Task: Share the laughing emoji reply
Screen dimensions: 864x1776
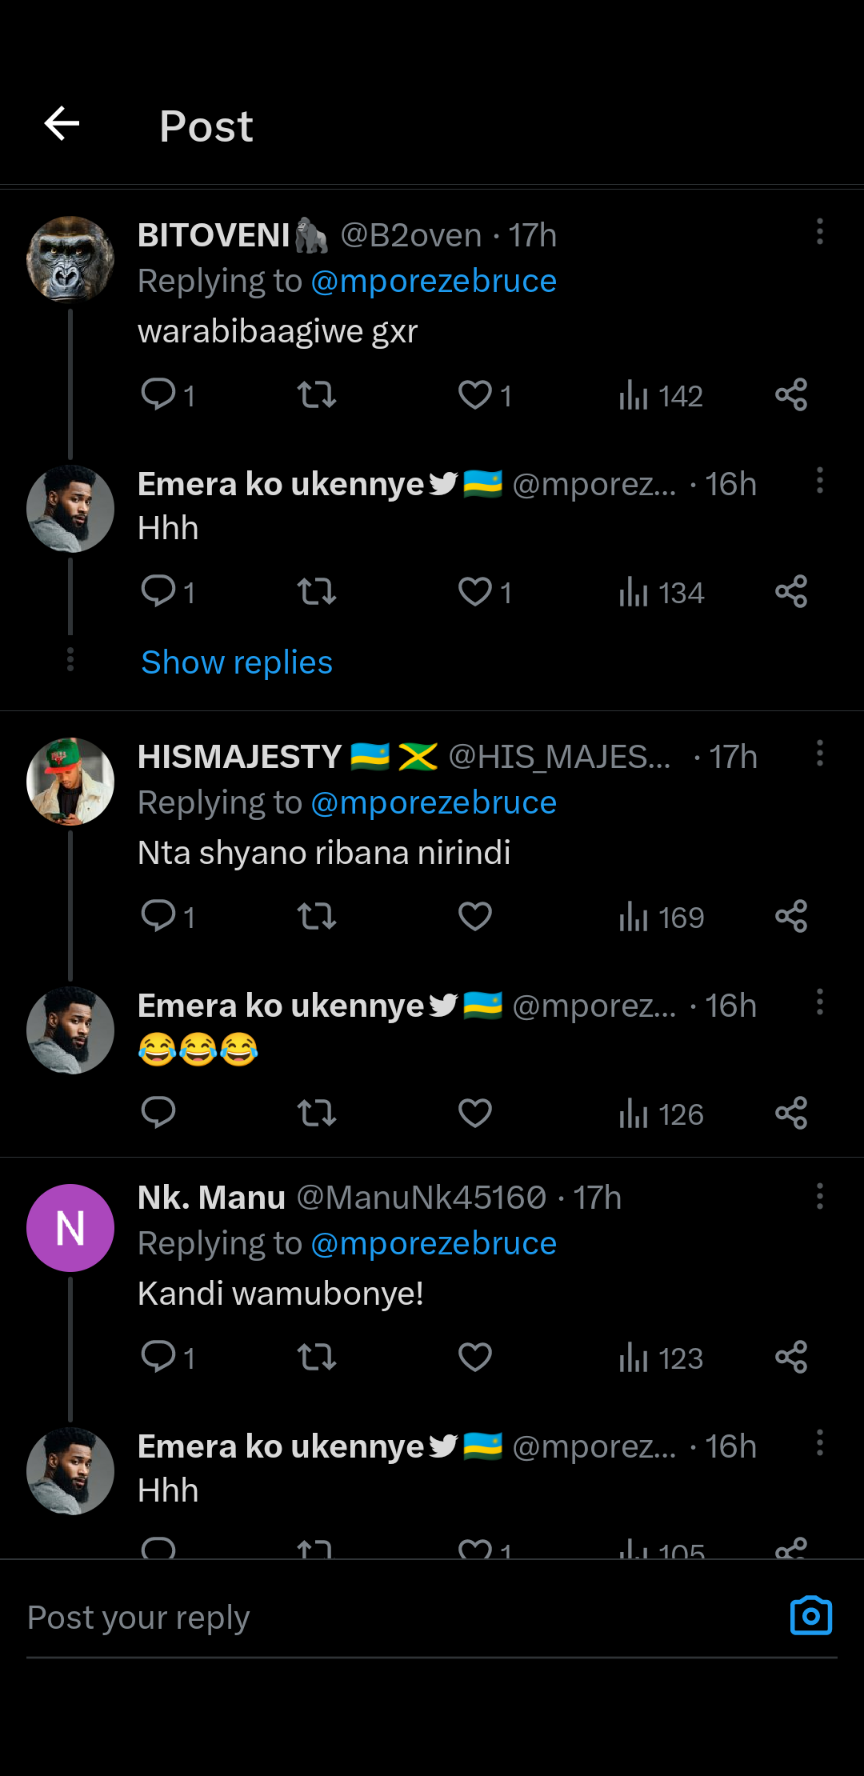Action: (791, 1113)
